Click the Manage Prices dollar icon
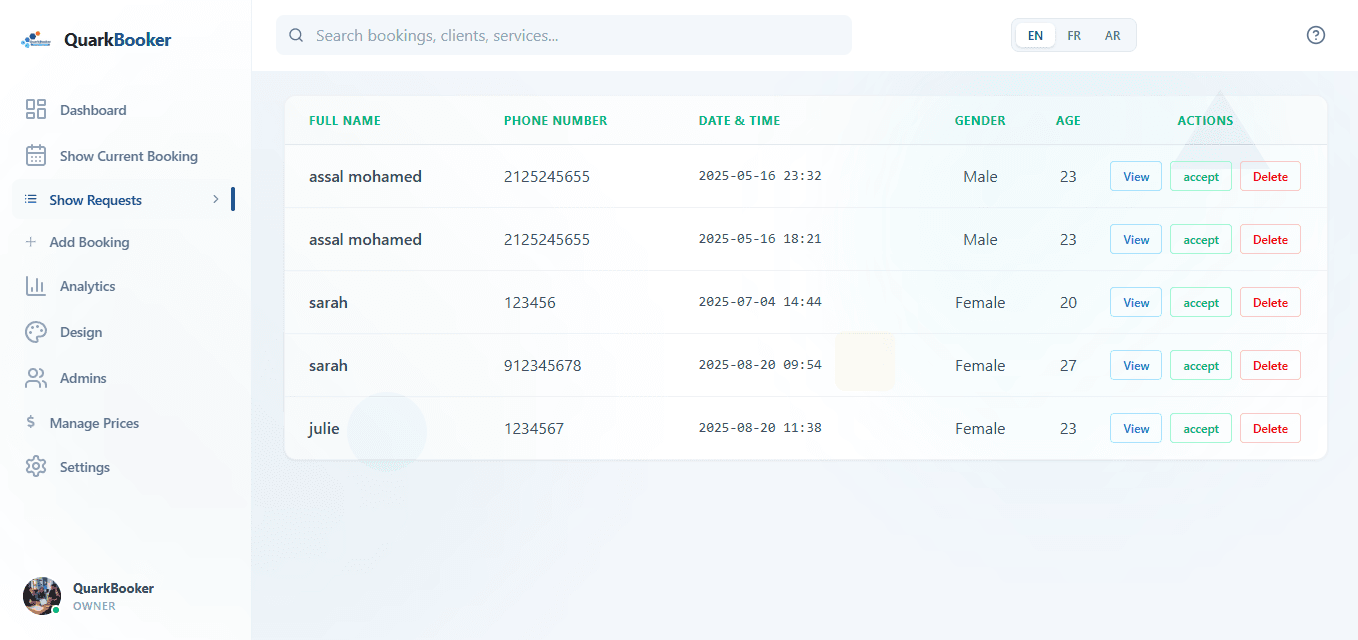Image resolution: width=1358 pixels, height=640 pixels. click(x=31, y=422)
